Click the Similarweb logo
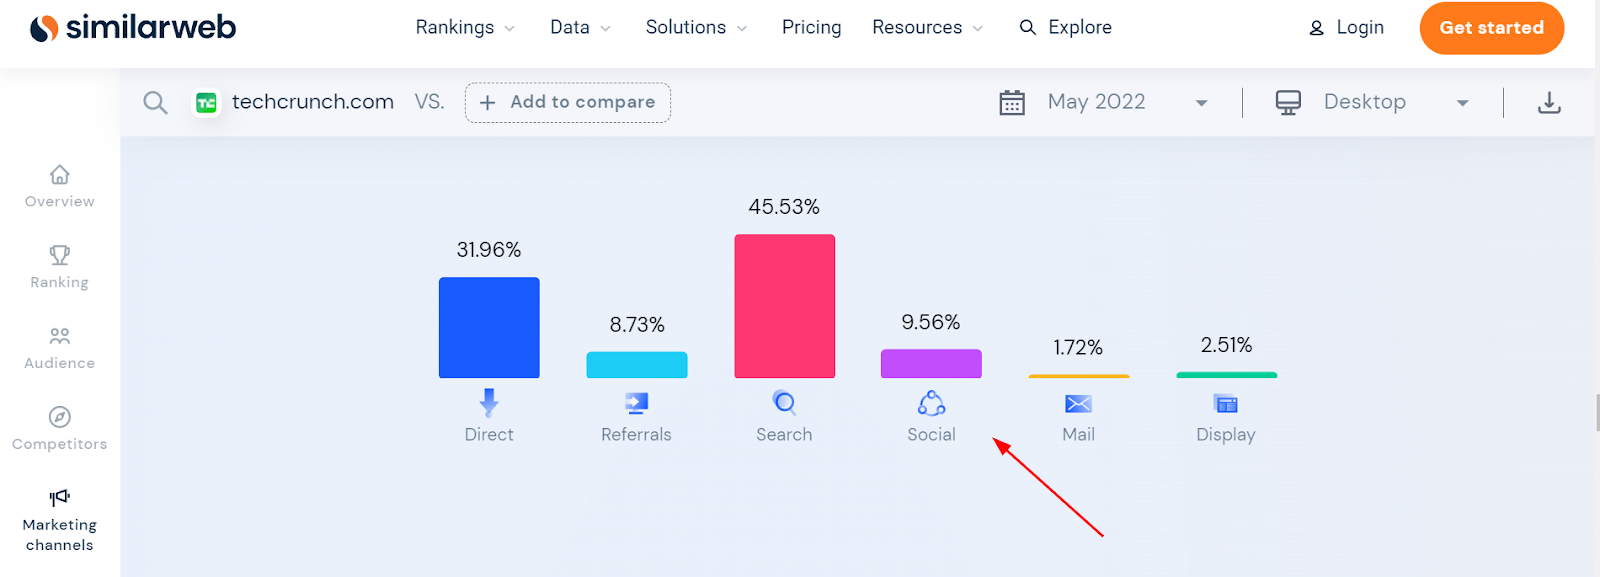Screen dimensions: 1600x577 click(133, 28)
